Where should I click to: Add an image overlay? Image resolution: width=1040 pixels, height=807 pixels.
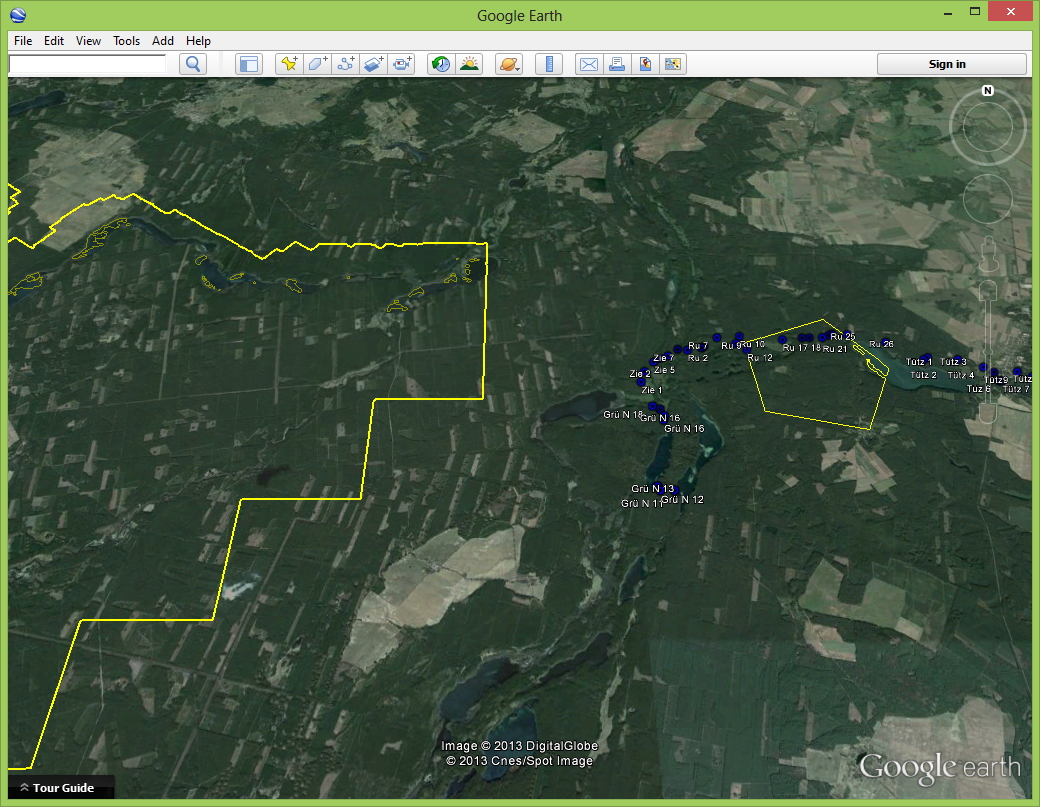coord(374,64)
